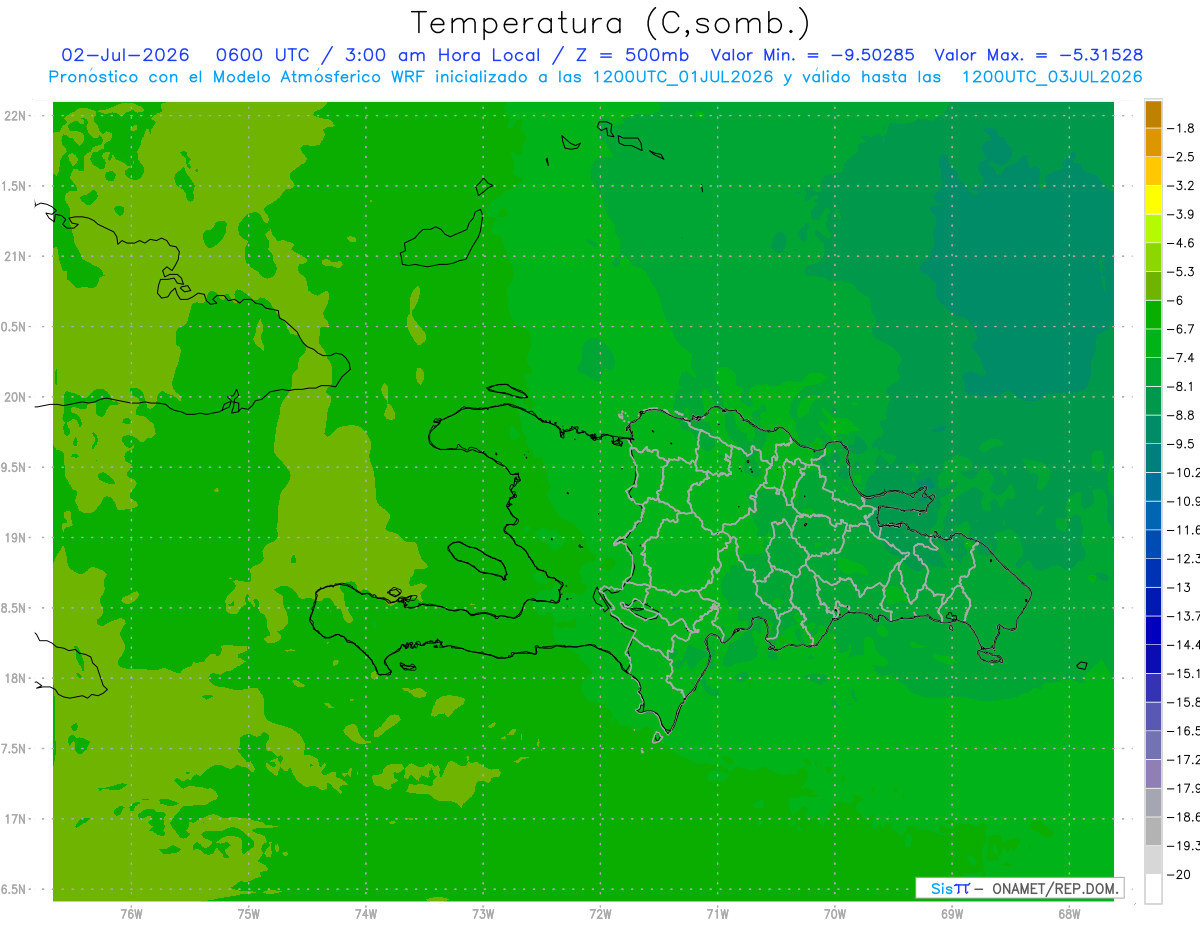This screenshot has width=1200, height=927.
Task: Click the "-9.5" legend value
Action: click(1181, 444)
